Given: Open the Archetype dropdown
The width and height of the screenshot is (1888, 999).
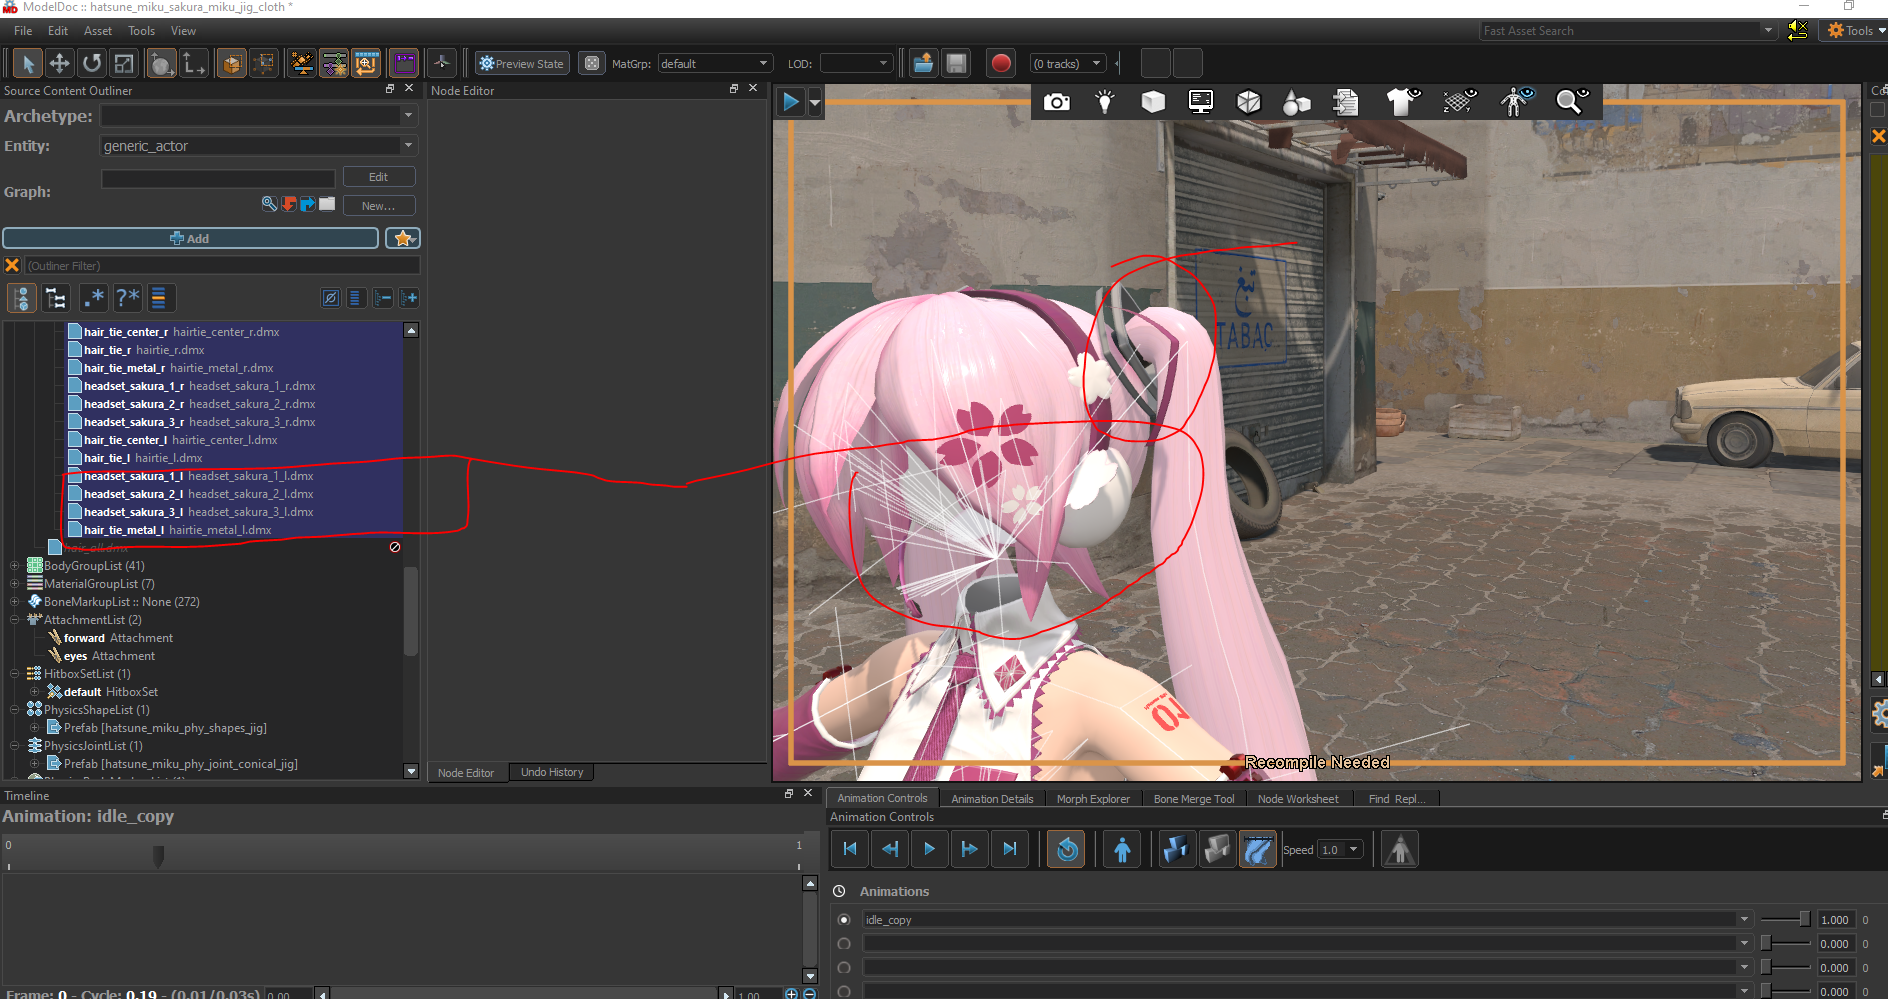Looking at the screenshot, I should pos(408,116).
